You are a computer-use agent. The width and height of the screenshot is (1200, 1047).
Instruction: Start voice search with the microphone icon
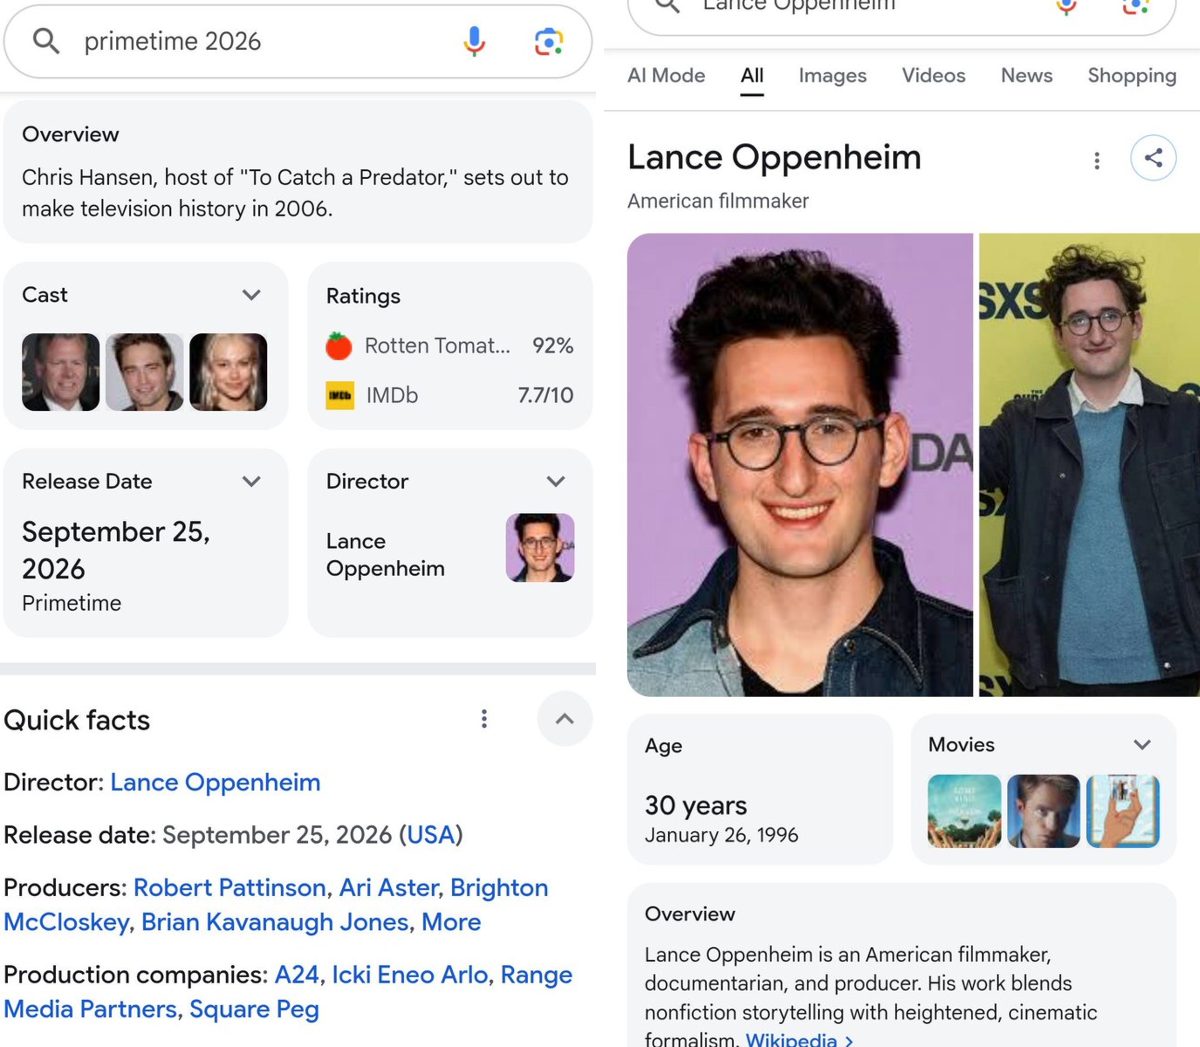click(474, 41)
